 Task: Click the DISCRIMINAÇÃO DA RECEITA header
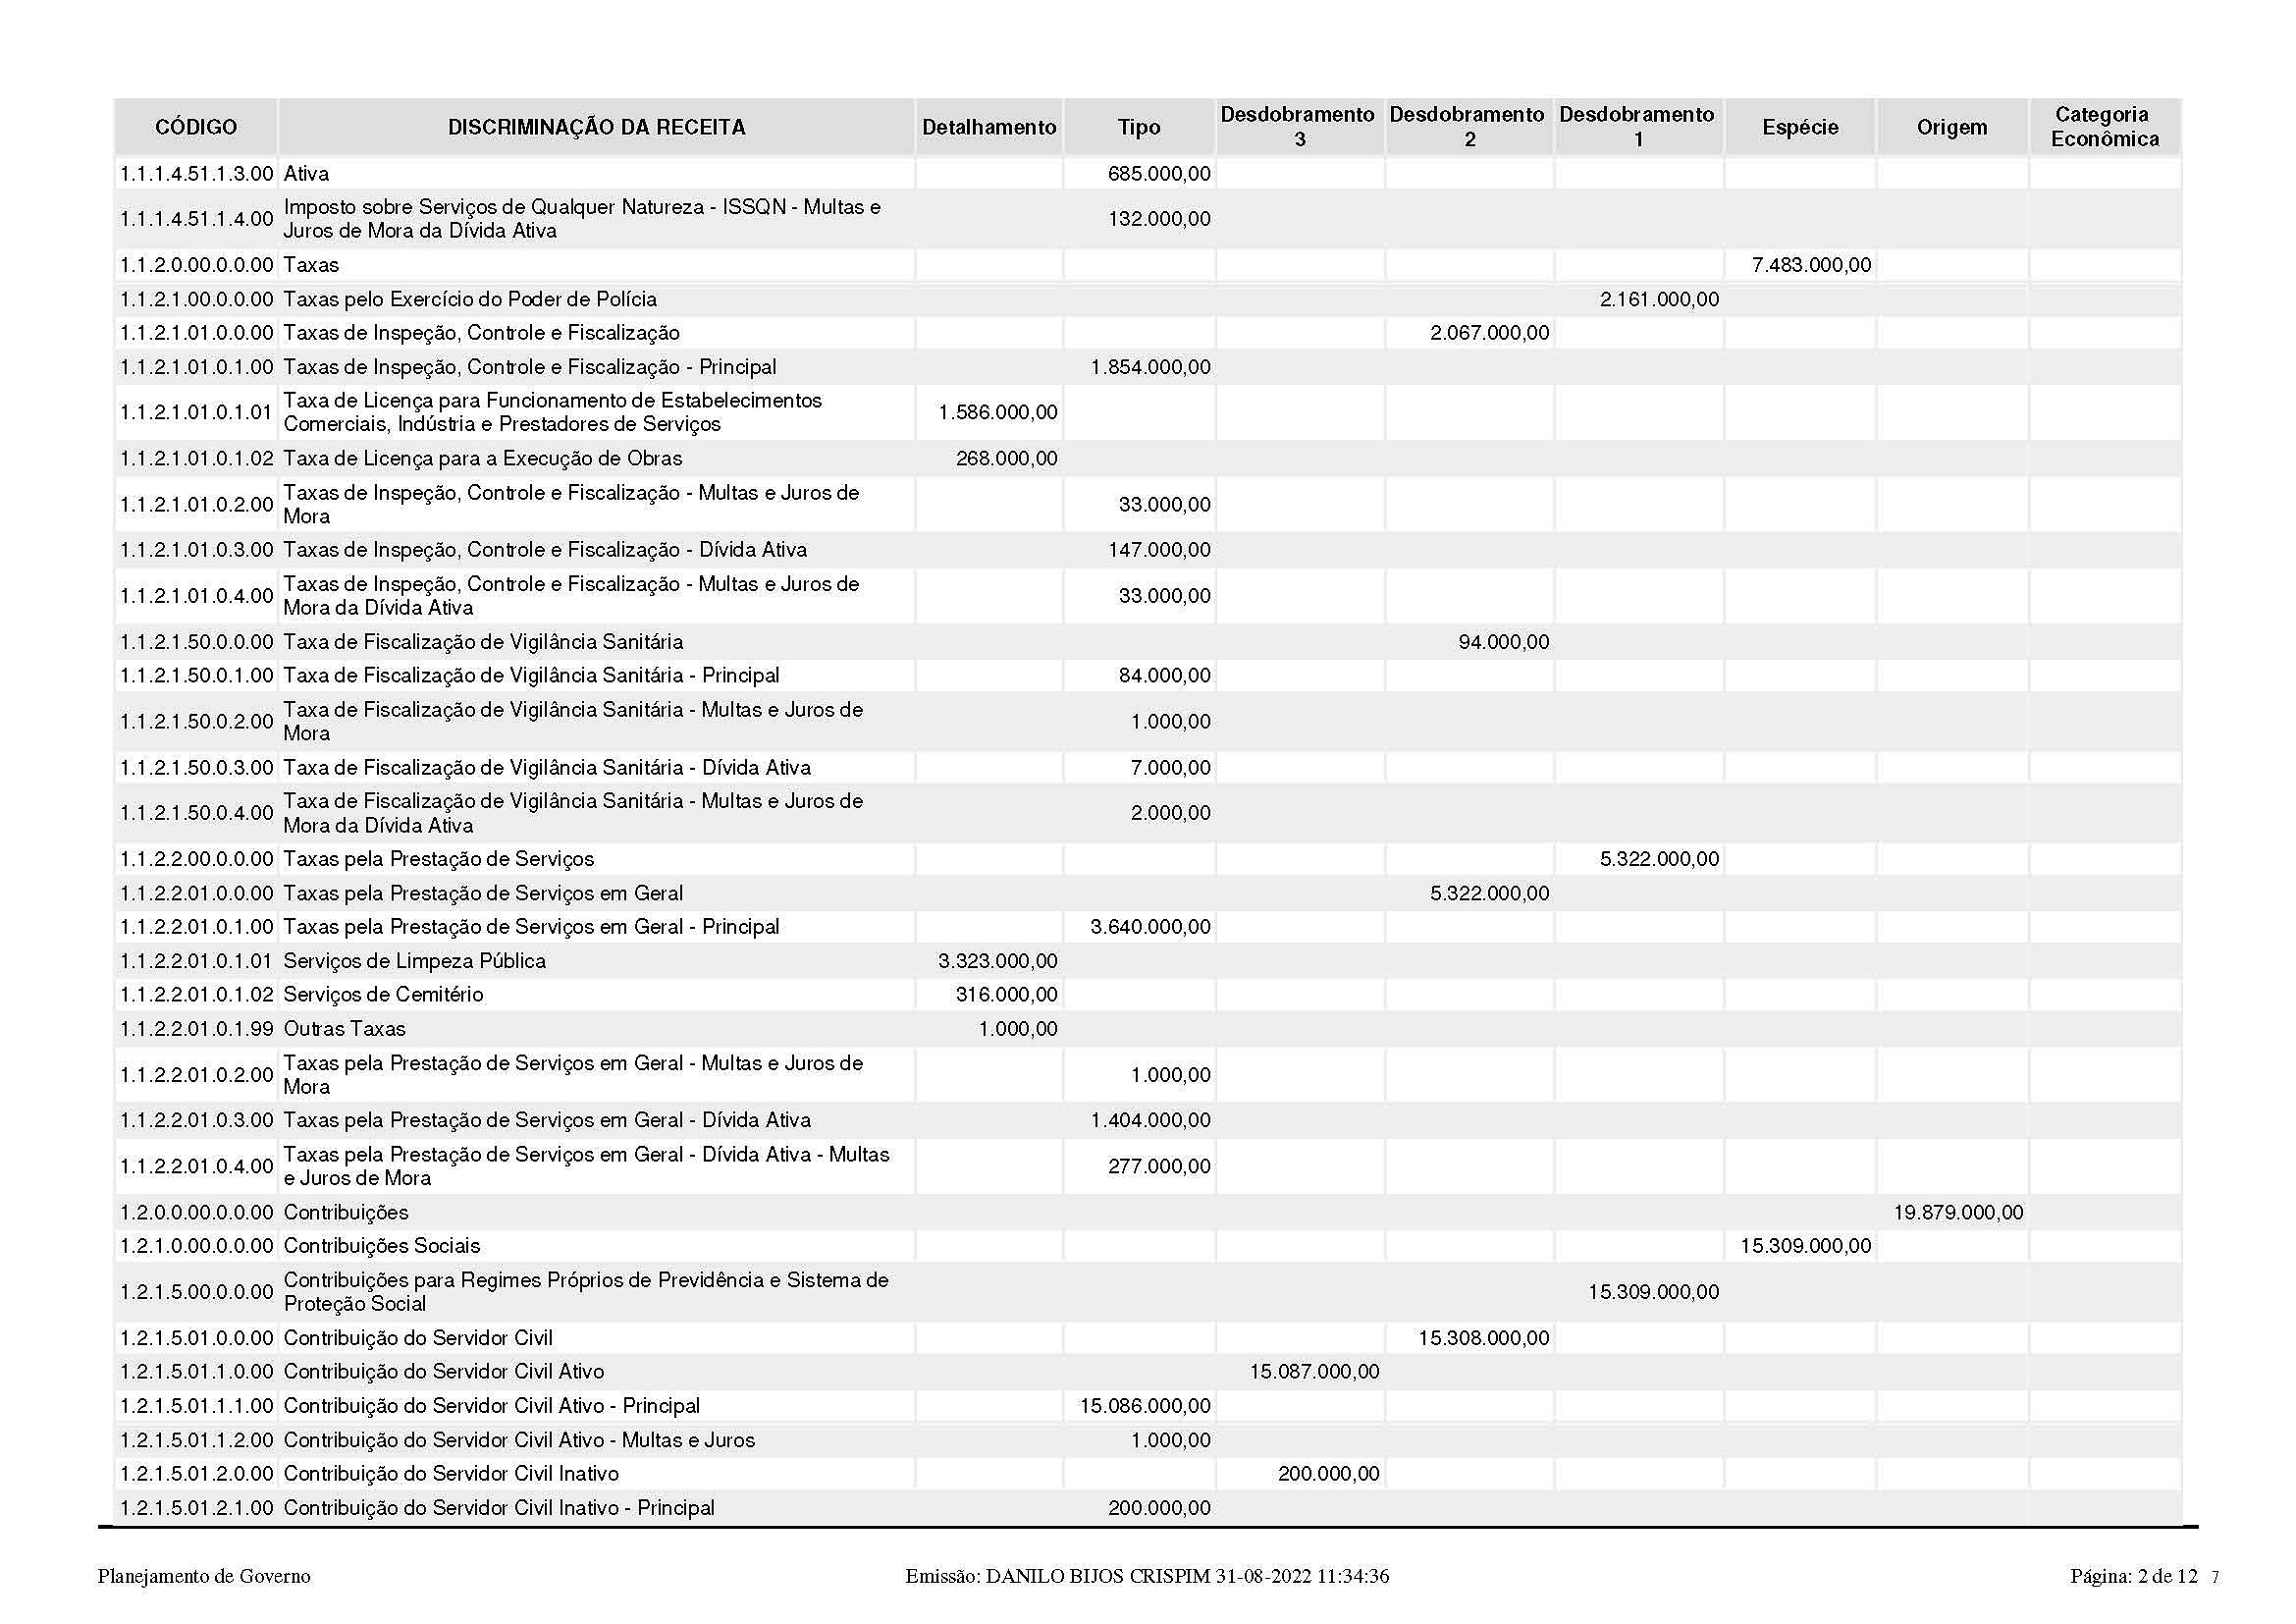click(596, 127)
